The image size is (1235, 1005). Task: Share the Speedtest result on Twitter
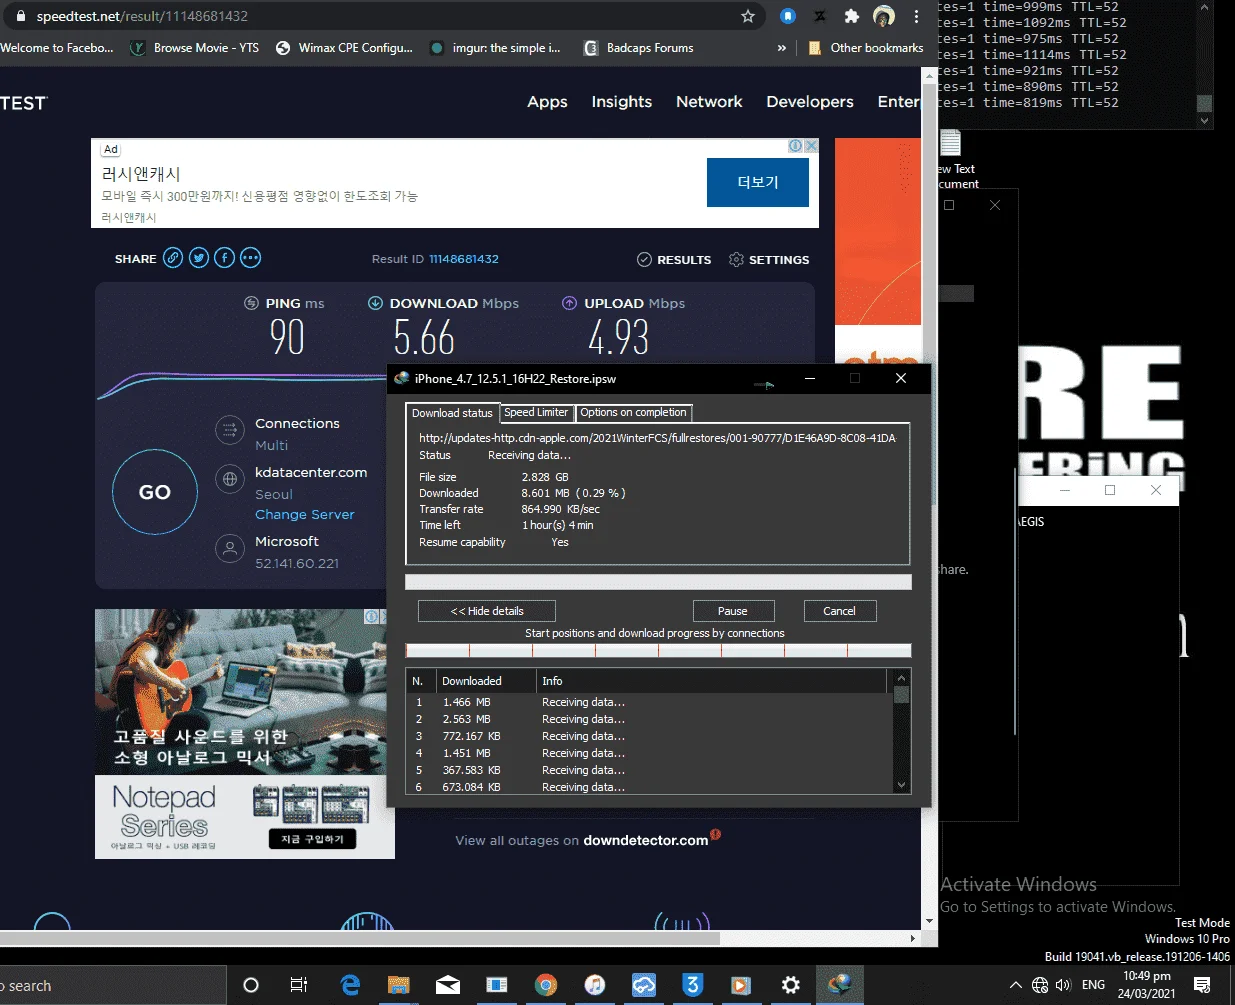pos(199,258)
